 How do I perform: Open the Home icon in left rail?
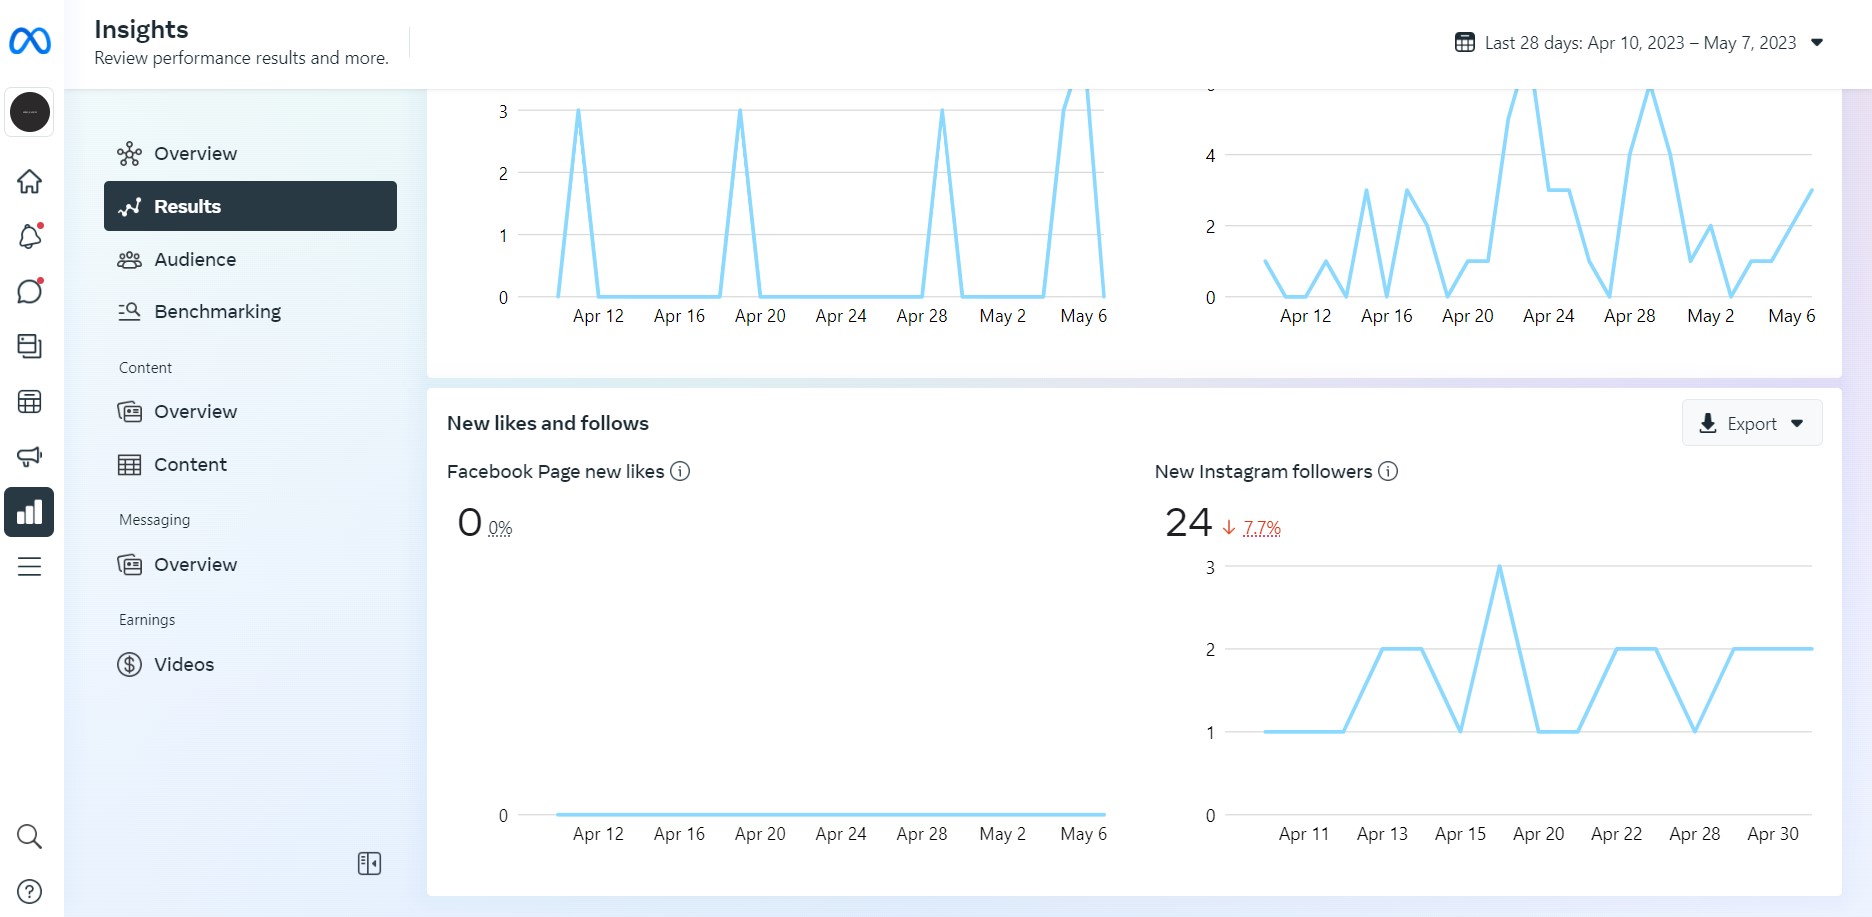click(30, 182)
